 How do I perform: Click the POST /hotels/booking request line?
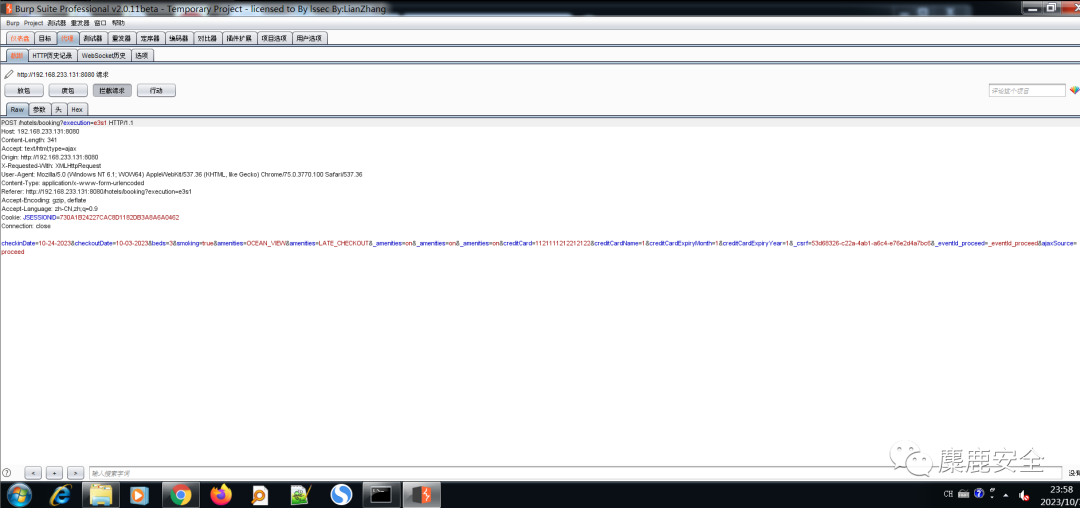68,123
